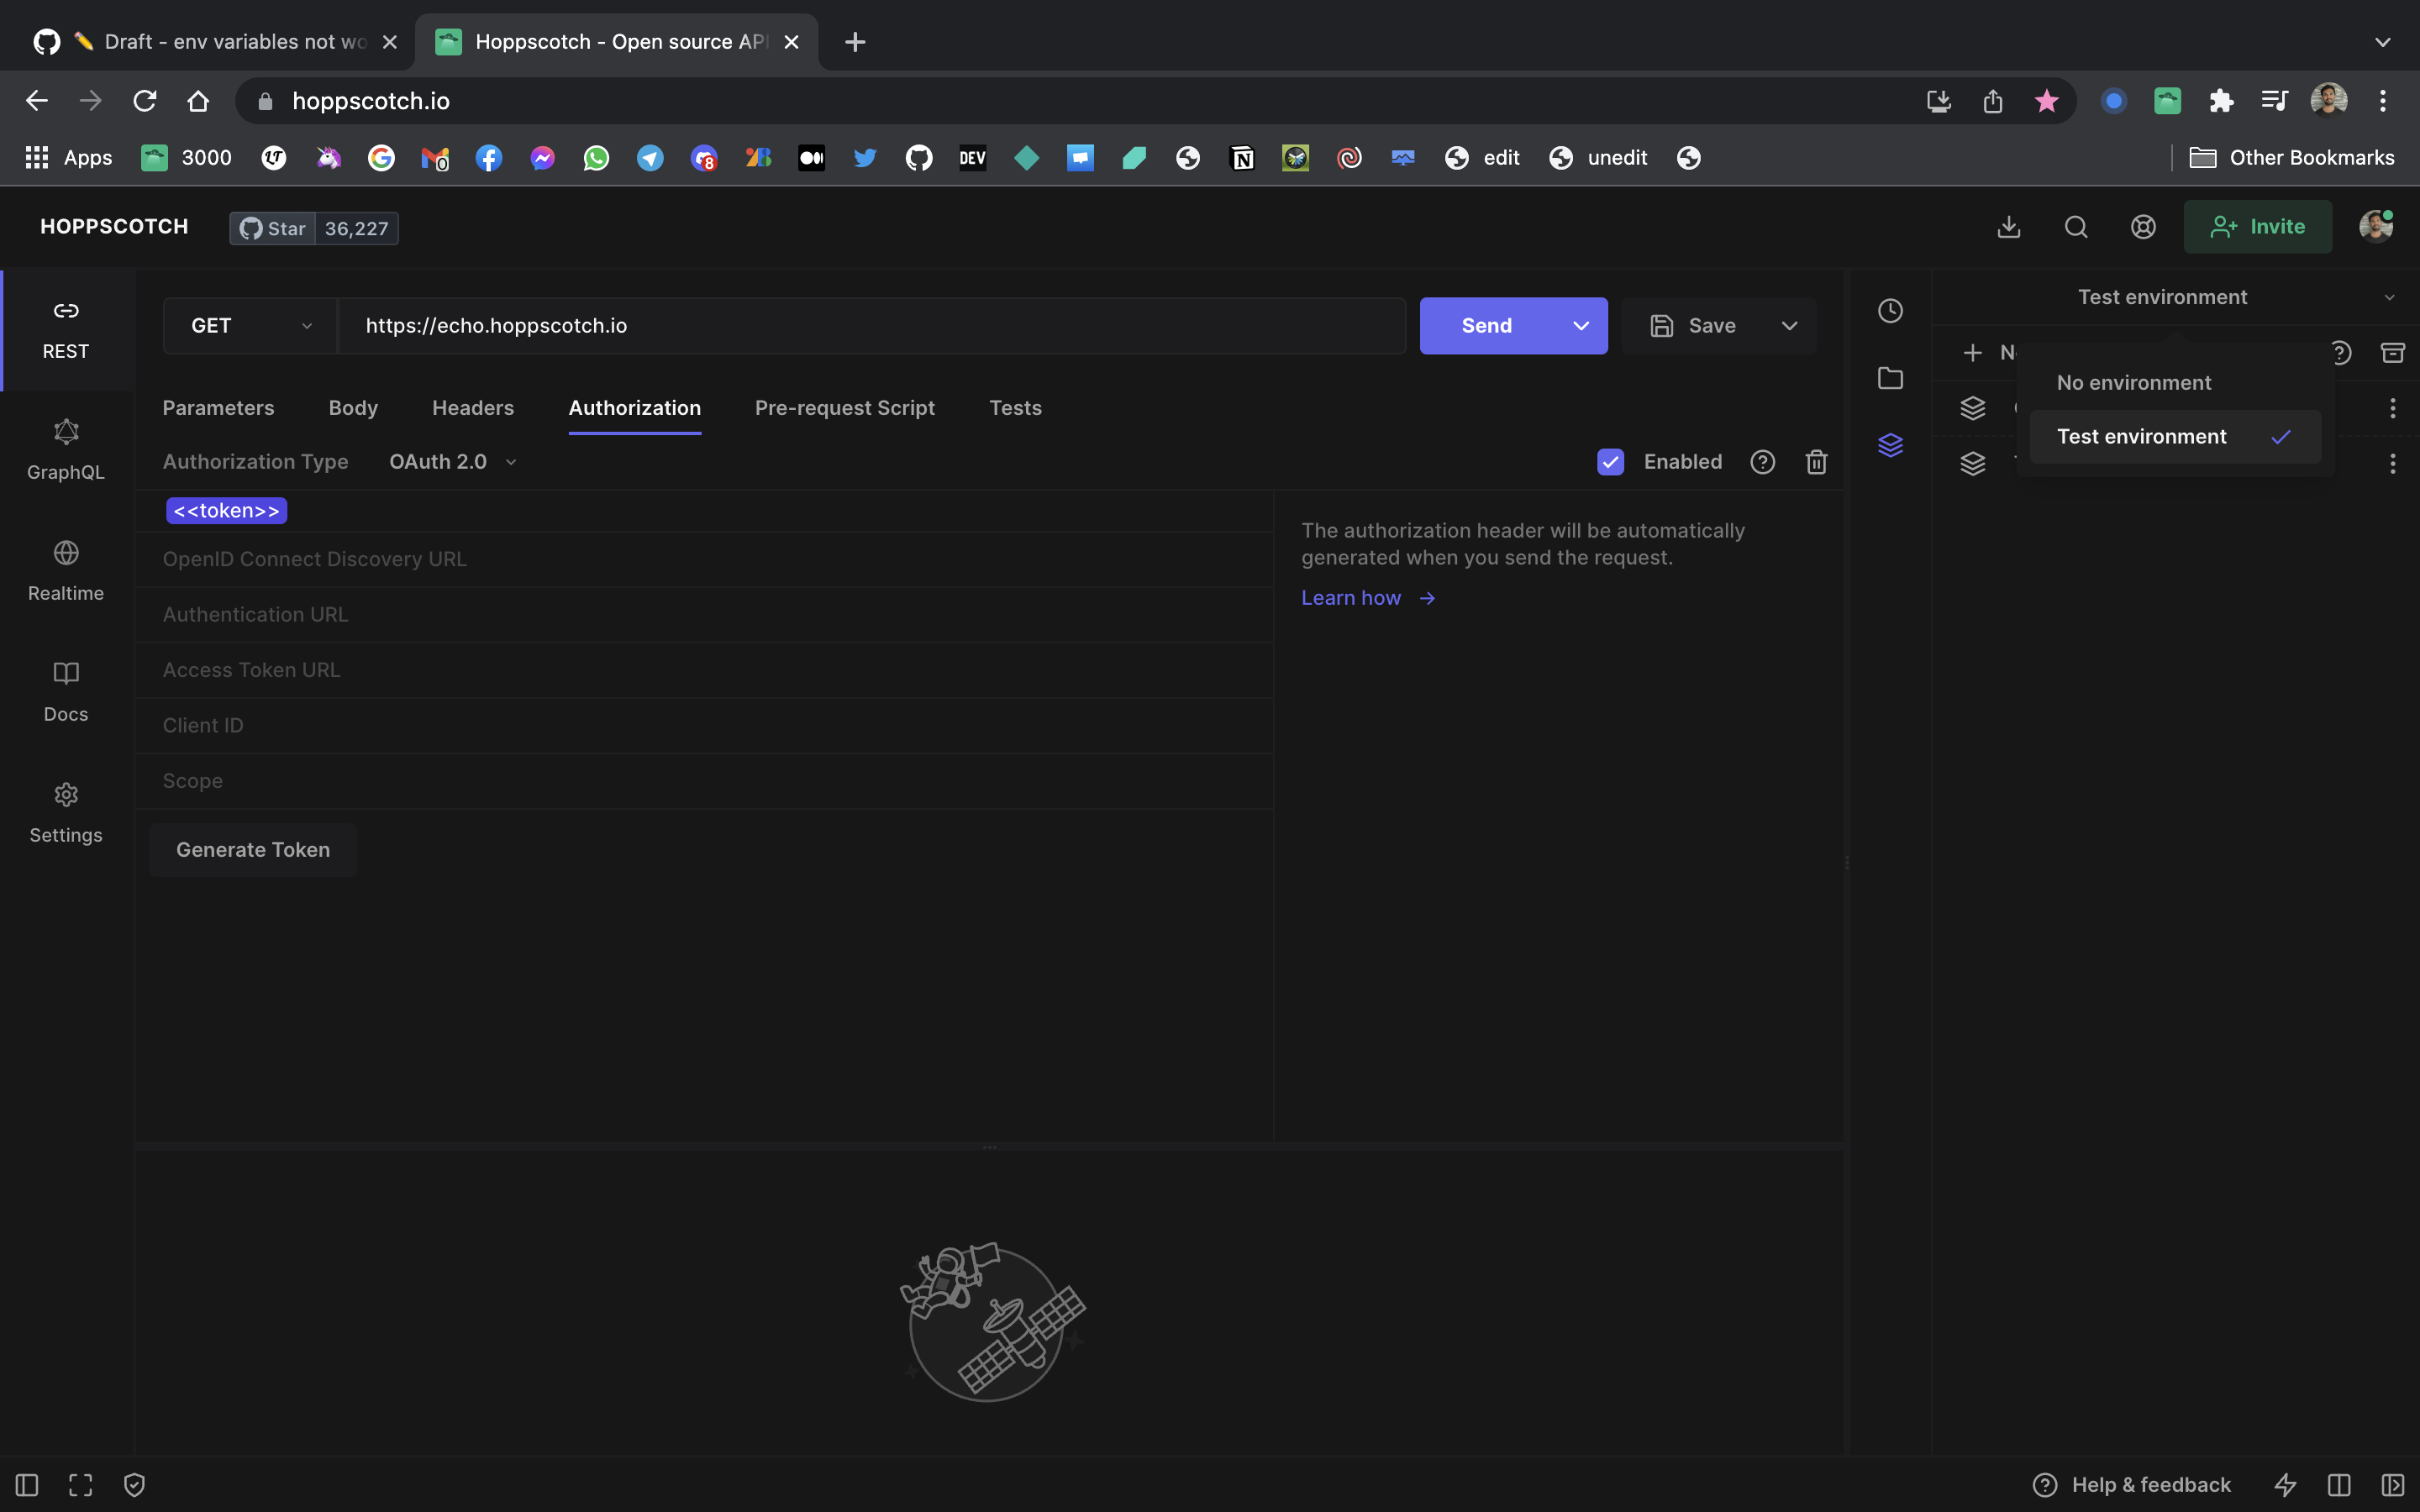Open the Environments layers icon panel
The height and width of the screenshot is (1512, 2420).
1890,445
